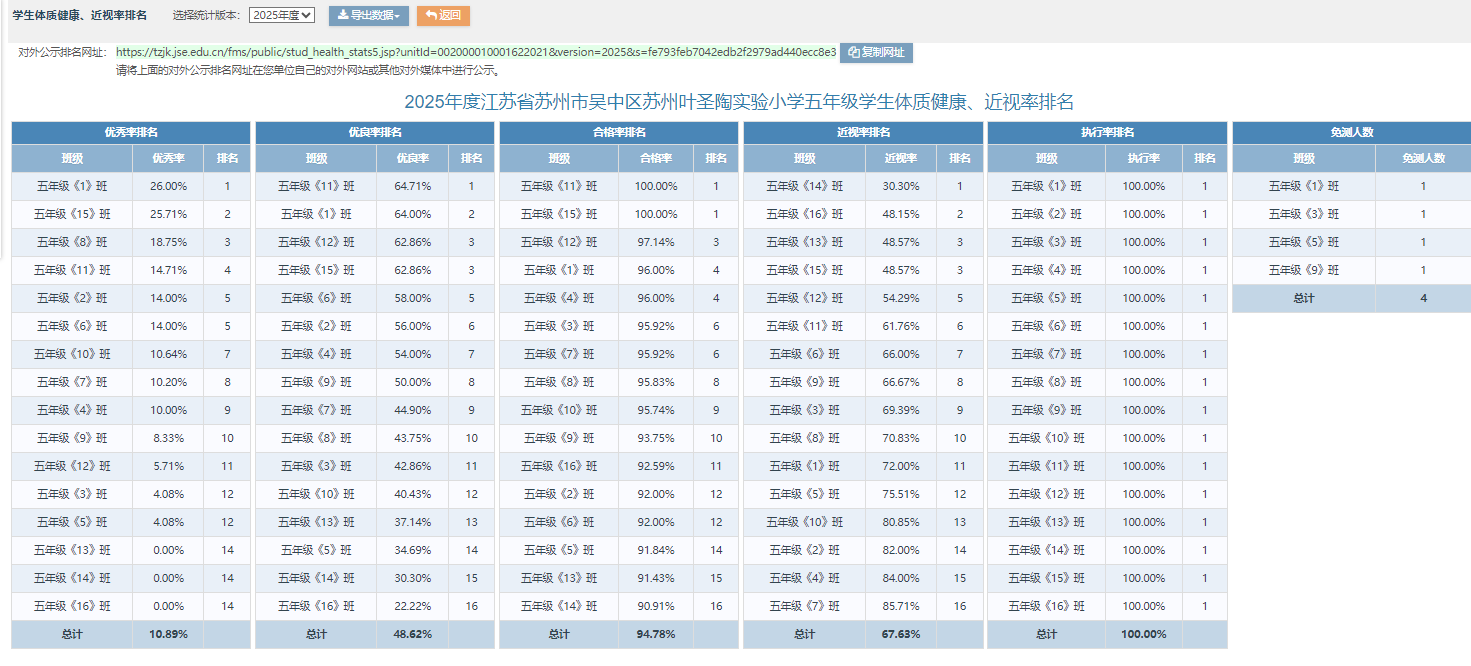Click the 优秀率排名 table header
This screenshot has width=1471, height=666.
click(131, 132)
